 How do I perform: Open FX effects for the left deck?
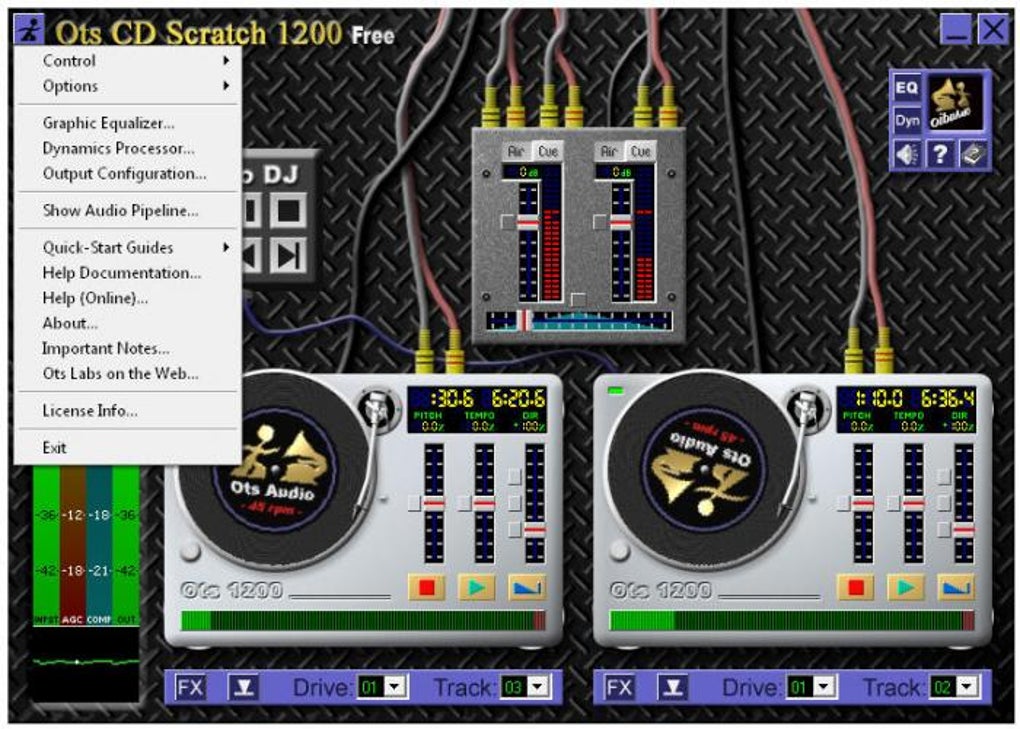pyautogui.click(x=191, y=687)
